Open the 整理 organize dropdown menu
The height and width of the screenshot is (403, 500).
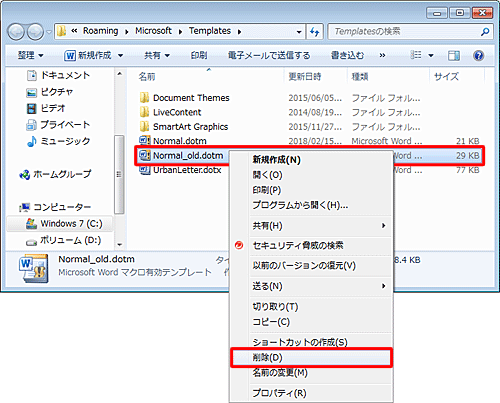tap(30, 55)
